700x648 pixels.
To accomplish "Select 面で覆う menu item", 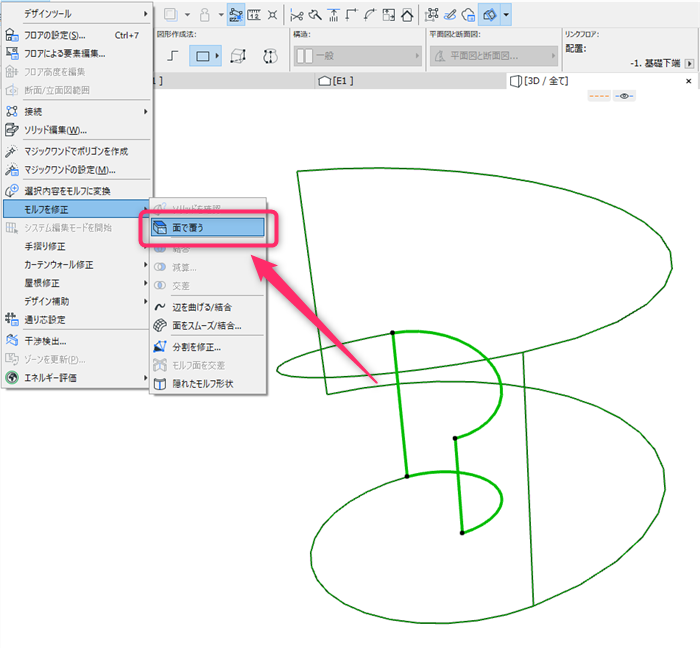I will point(208,228).
